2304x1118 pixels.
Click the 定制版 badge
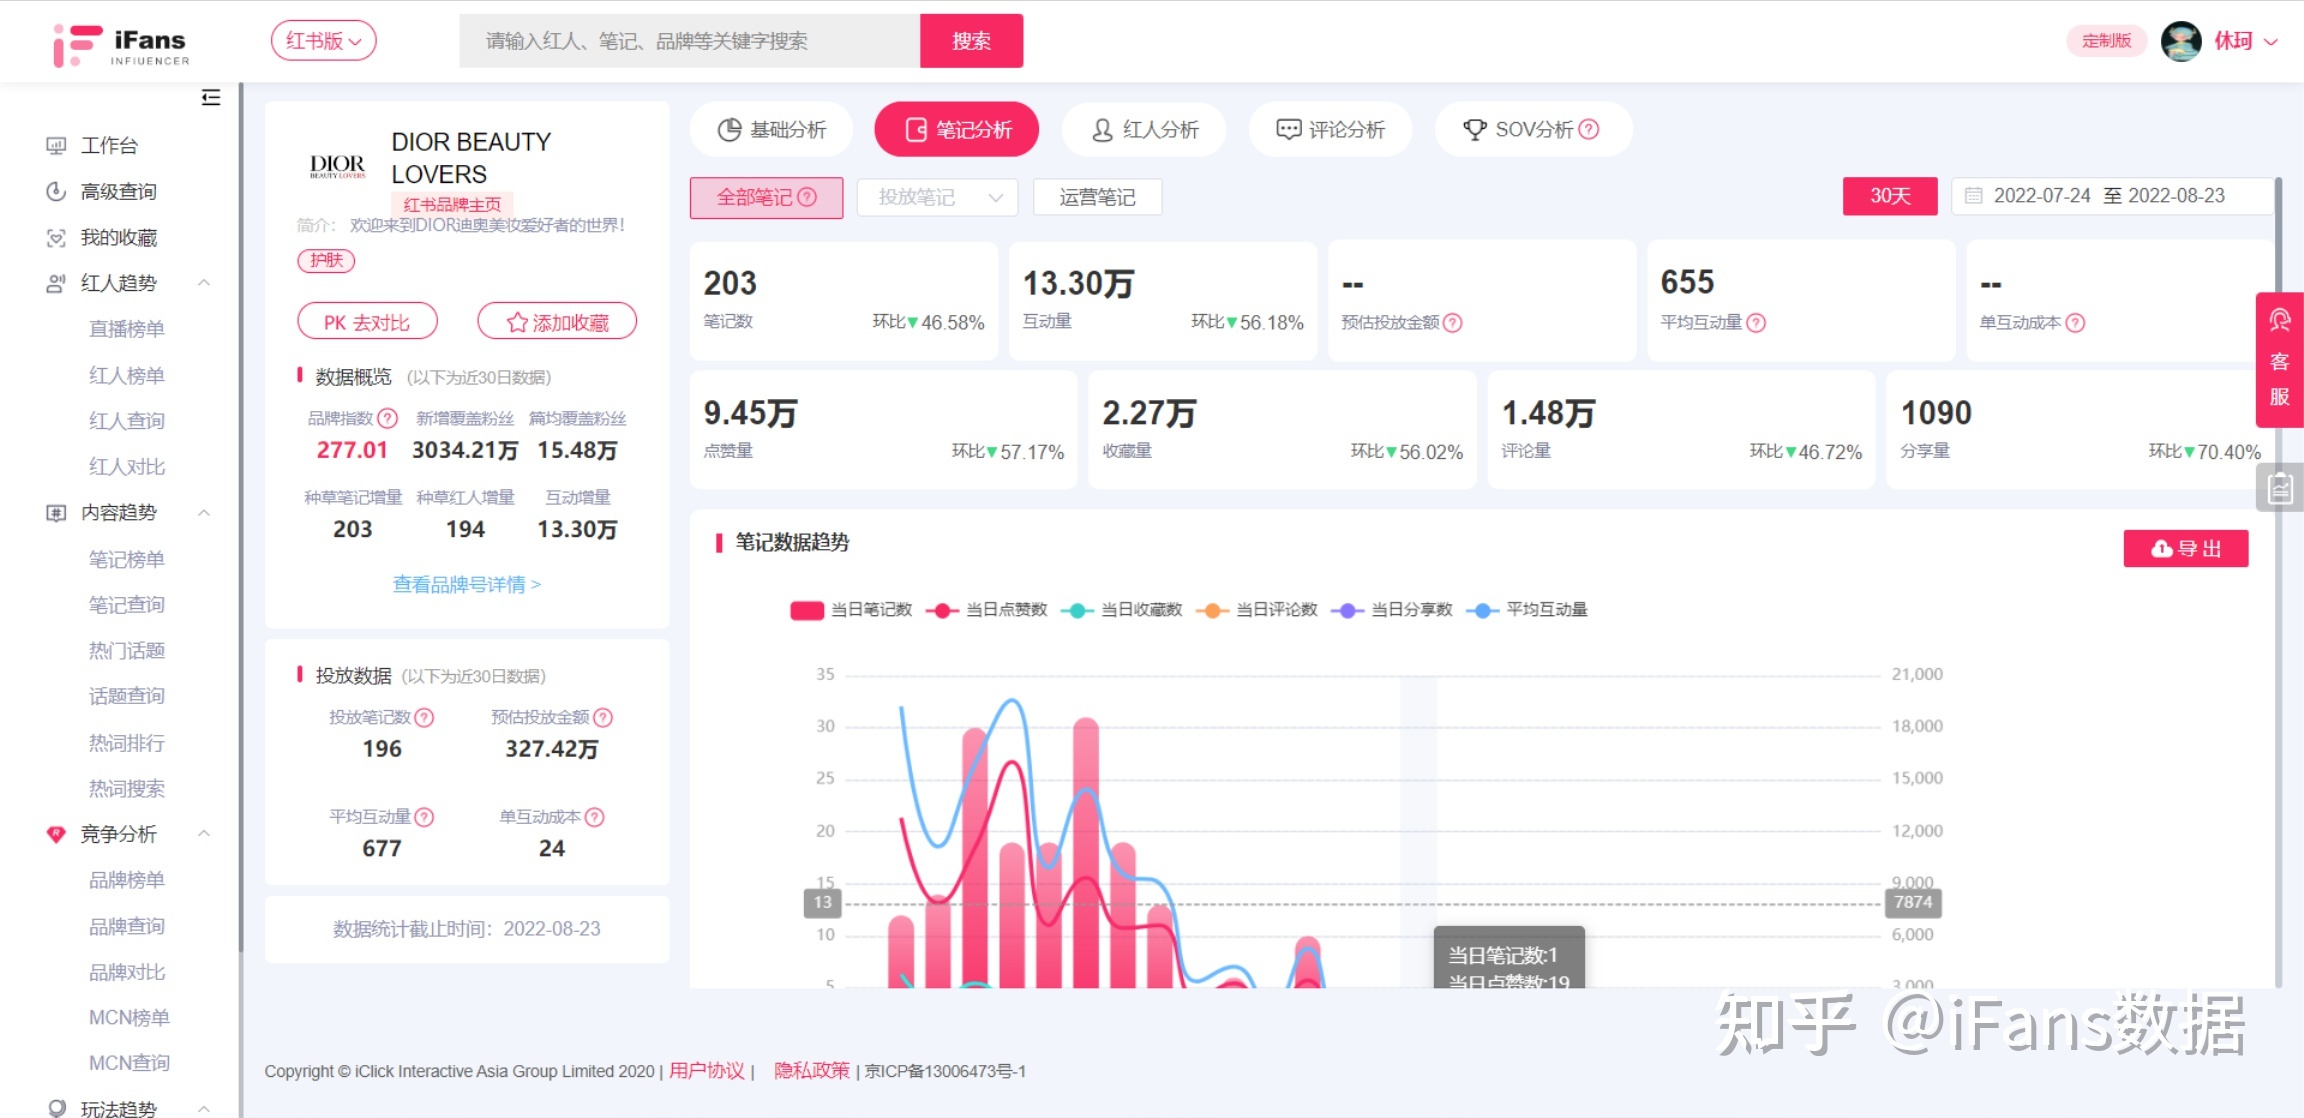click(2106, 41)
